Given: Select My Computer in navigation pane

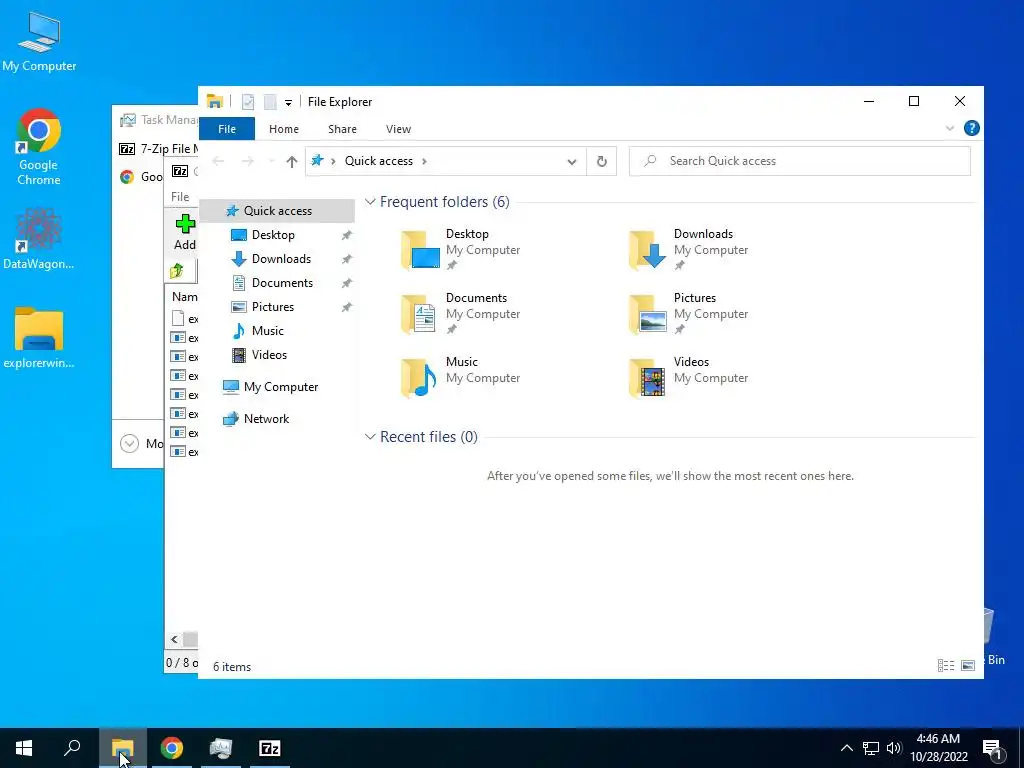Looking at the screenshot, I should click(x=281, y=387).
